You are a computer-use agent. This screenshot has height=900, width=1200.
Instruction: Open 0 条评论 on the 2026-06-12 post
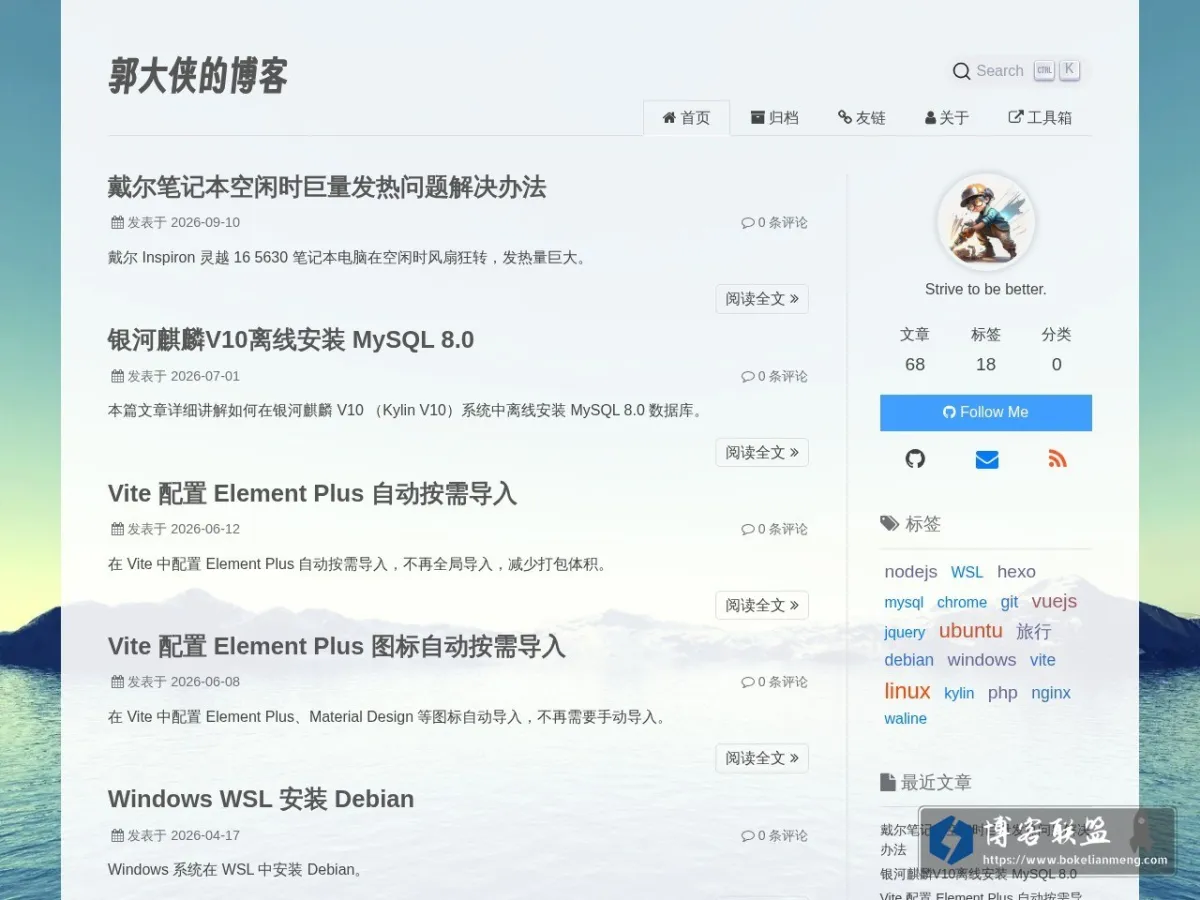click(774, 529)
